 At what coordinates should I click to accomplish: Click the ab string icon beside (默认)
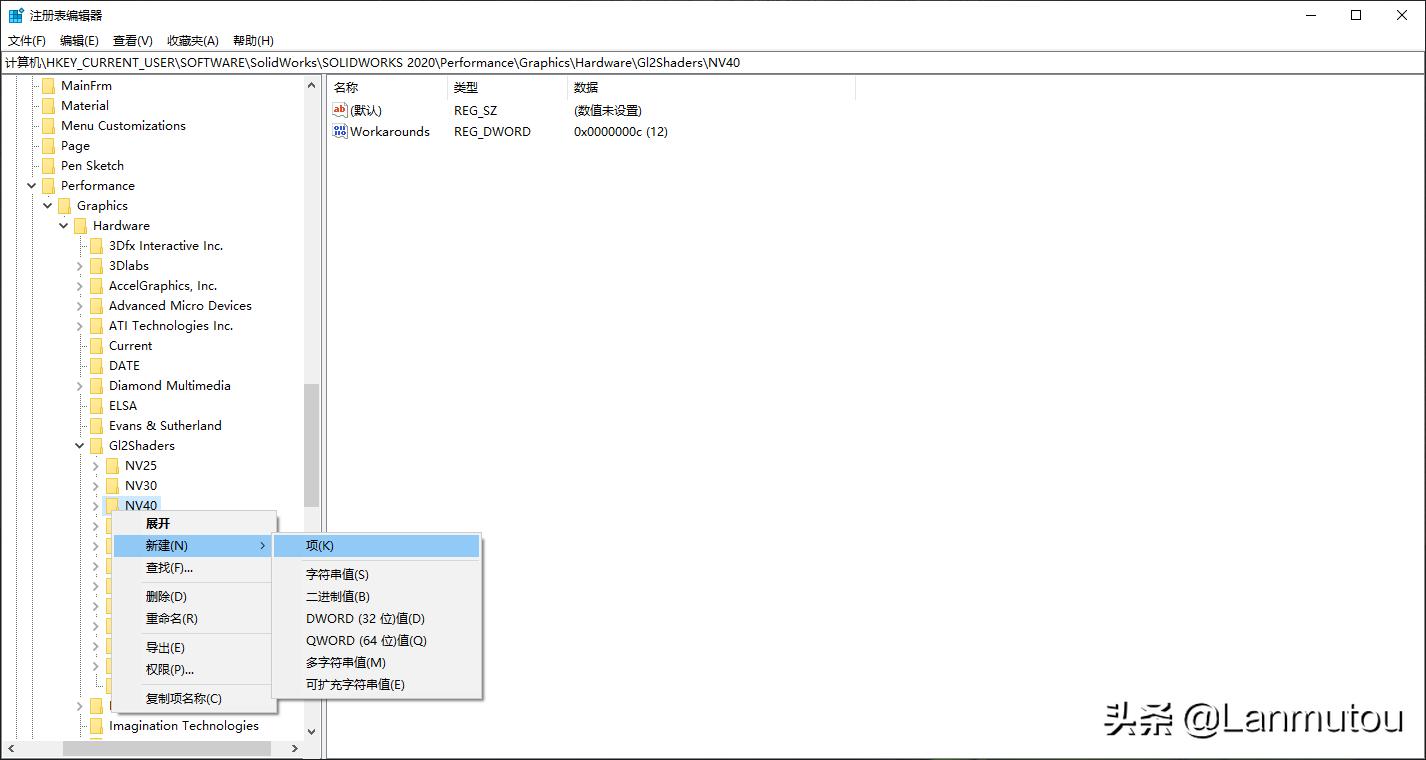tap(340, 110)
